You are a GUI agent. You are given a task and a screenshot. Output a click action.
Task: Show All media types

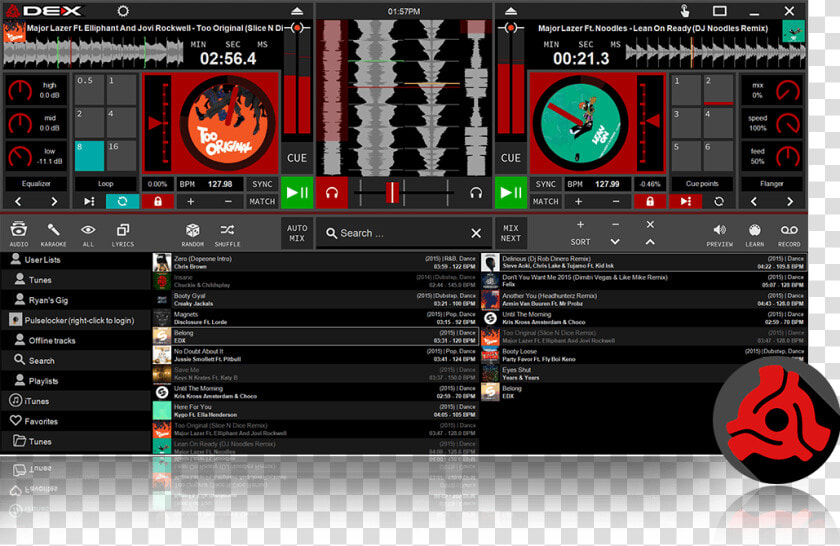[88, 234]
